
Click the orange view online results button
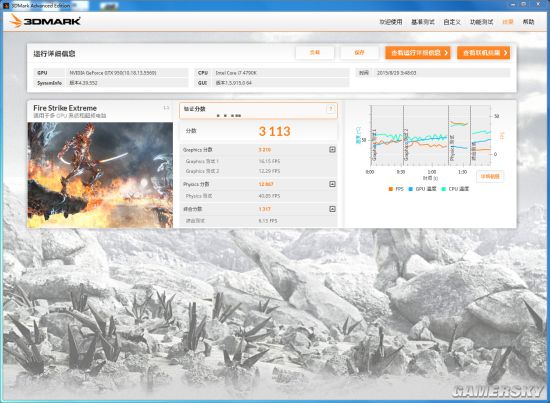[x=483, y=53]
